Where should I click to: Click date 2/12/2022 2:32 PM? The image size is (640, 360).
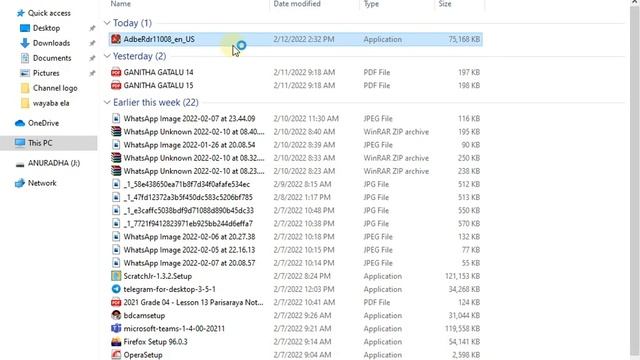point(304,39)
